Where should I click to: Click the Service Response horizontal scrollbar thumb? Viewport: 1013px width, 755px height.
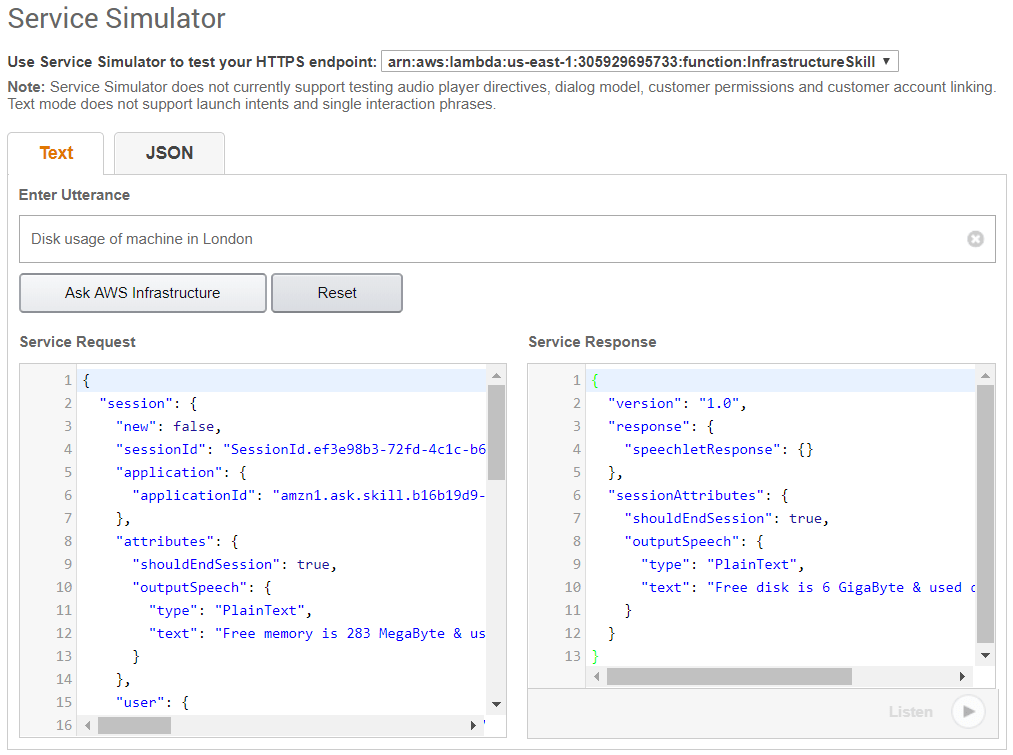[729, 676]
